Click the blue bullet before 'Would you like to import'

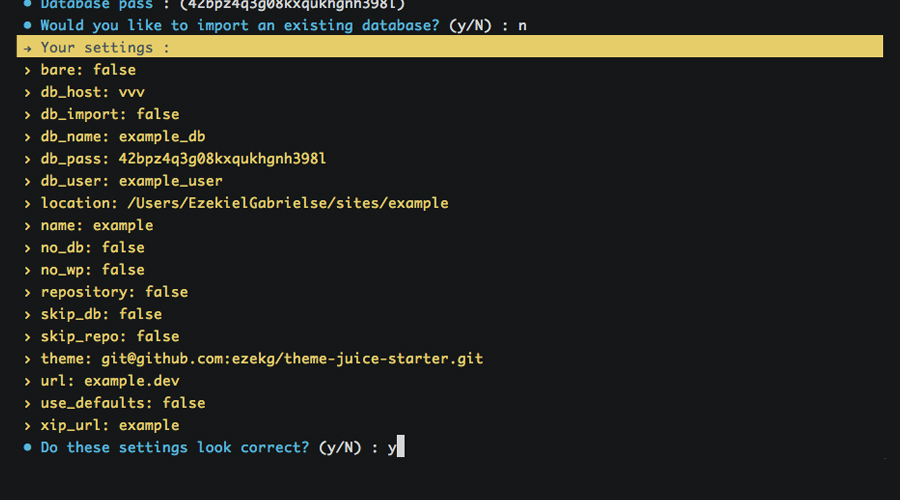pos(27,25)
